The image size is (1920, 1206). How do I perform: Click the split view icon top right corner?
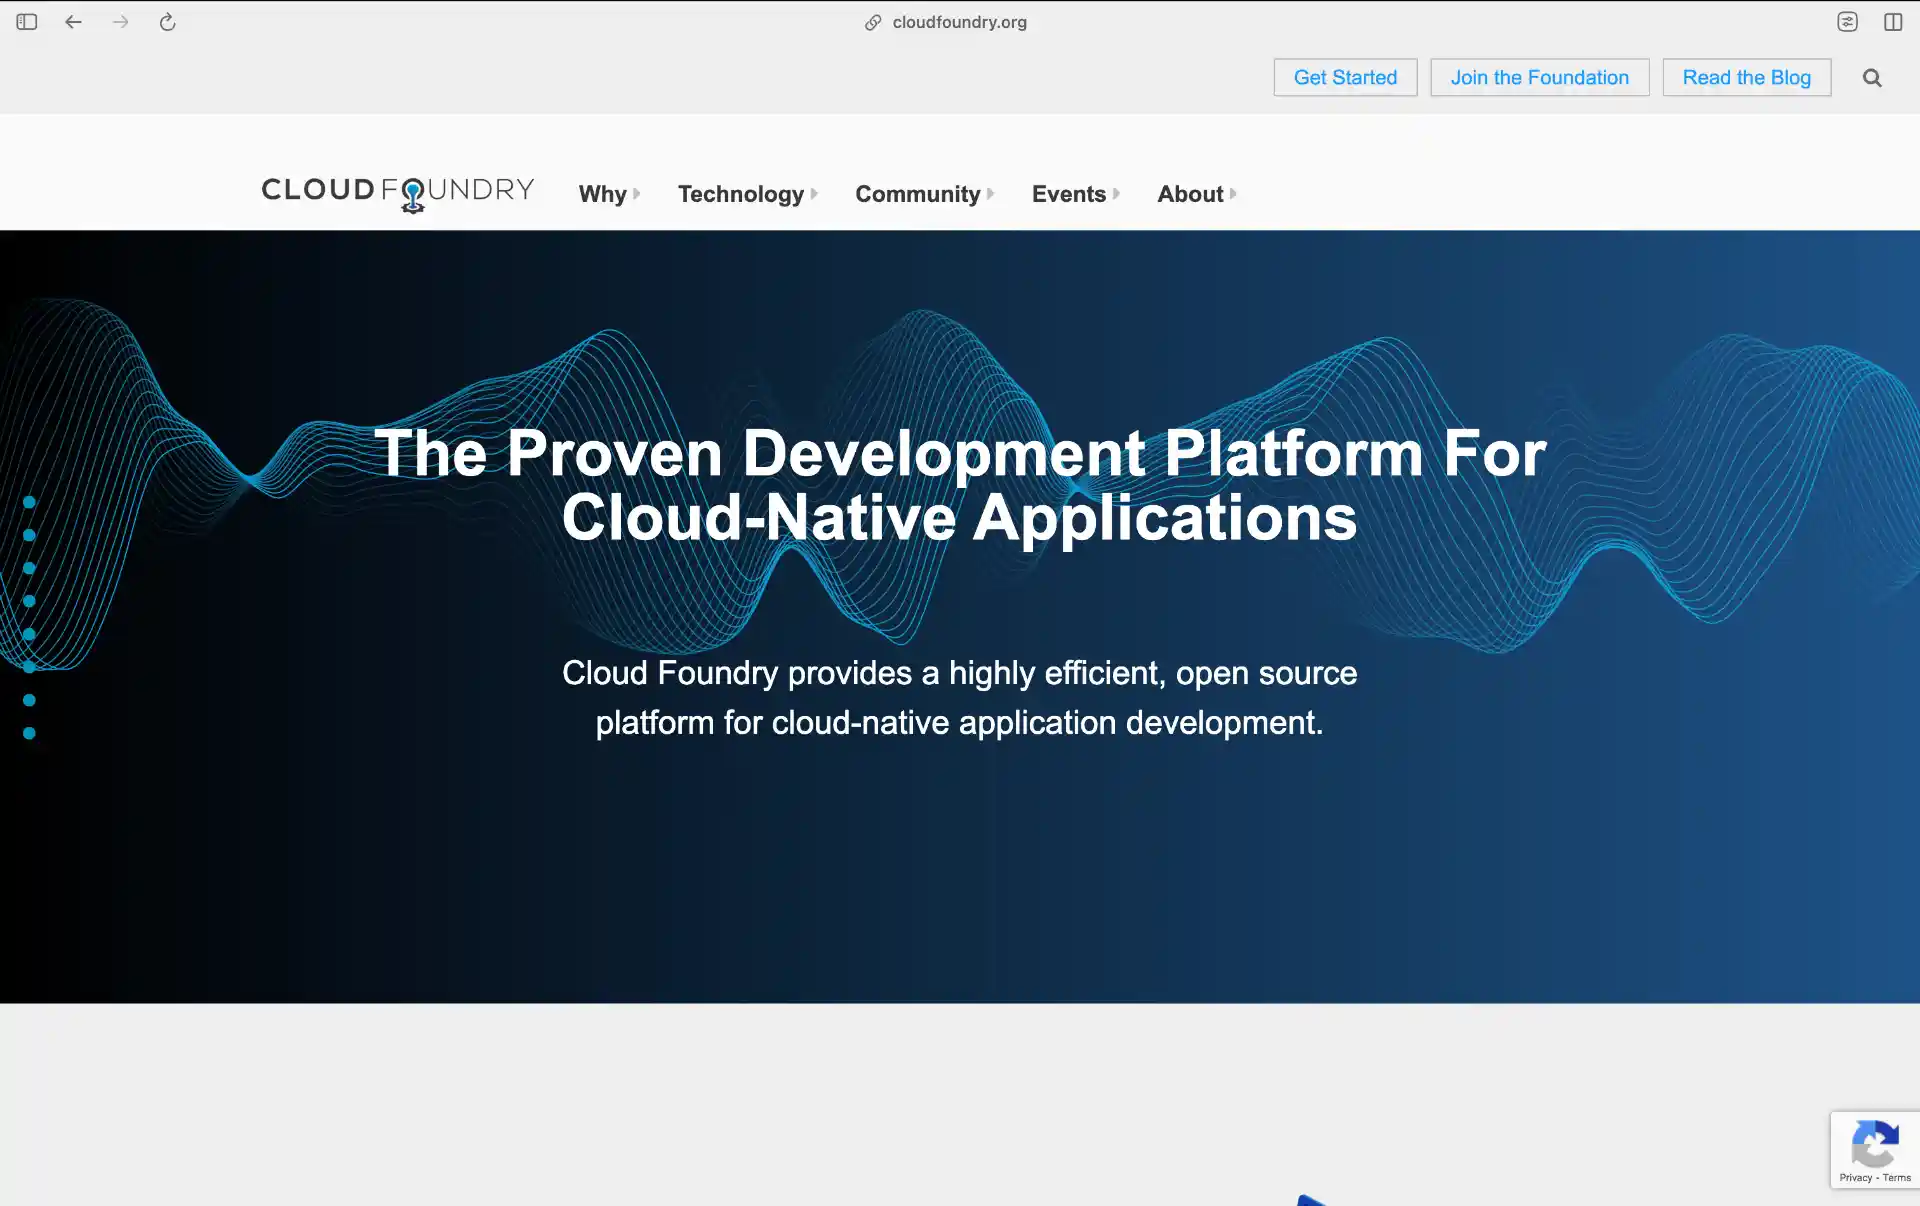coord(1894,21)
